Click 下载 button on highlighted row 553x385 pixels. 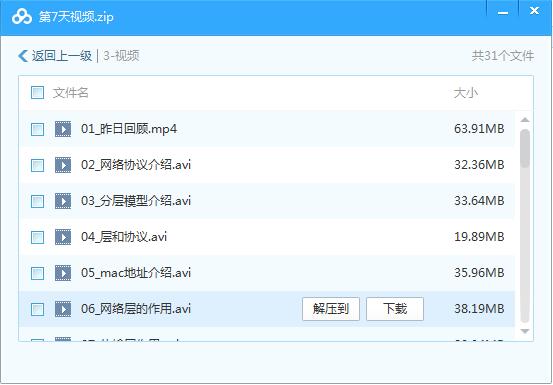pyautogui.click(x=395, y=309)
